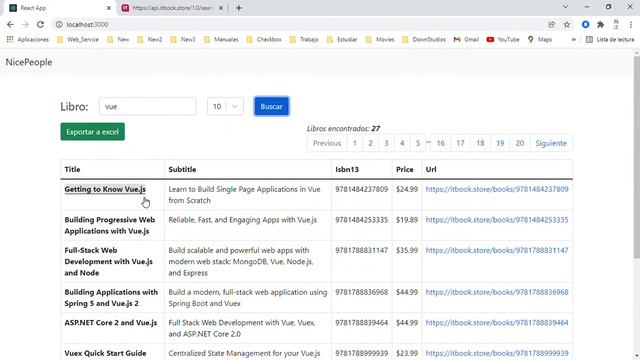Open the Aplicaciones apps grid
The height and width of the screenshot is (360, 640).
click(x=27, y=40)
